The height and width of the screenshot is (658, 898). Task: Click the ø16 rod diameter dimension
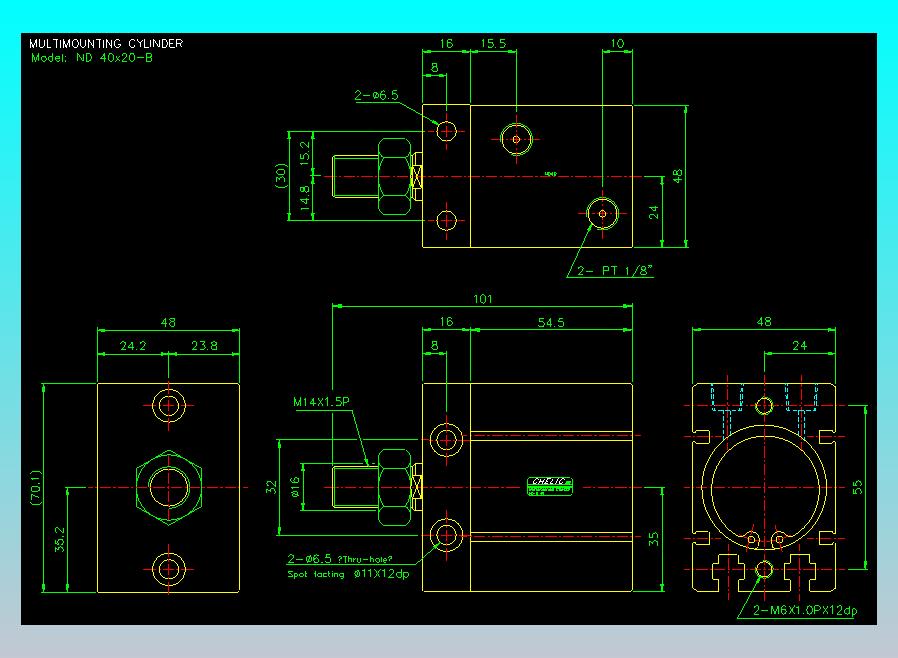tap(296, 487)
